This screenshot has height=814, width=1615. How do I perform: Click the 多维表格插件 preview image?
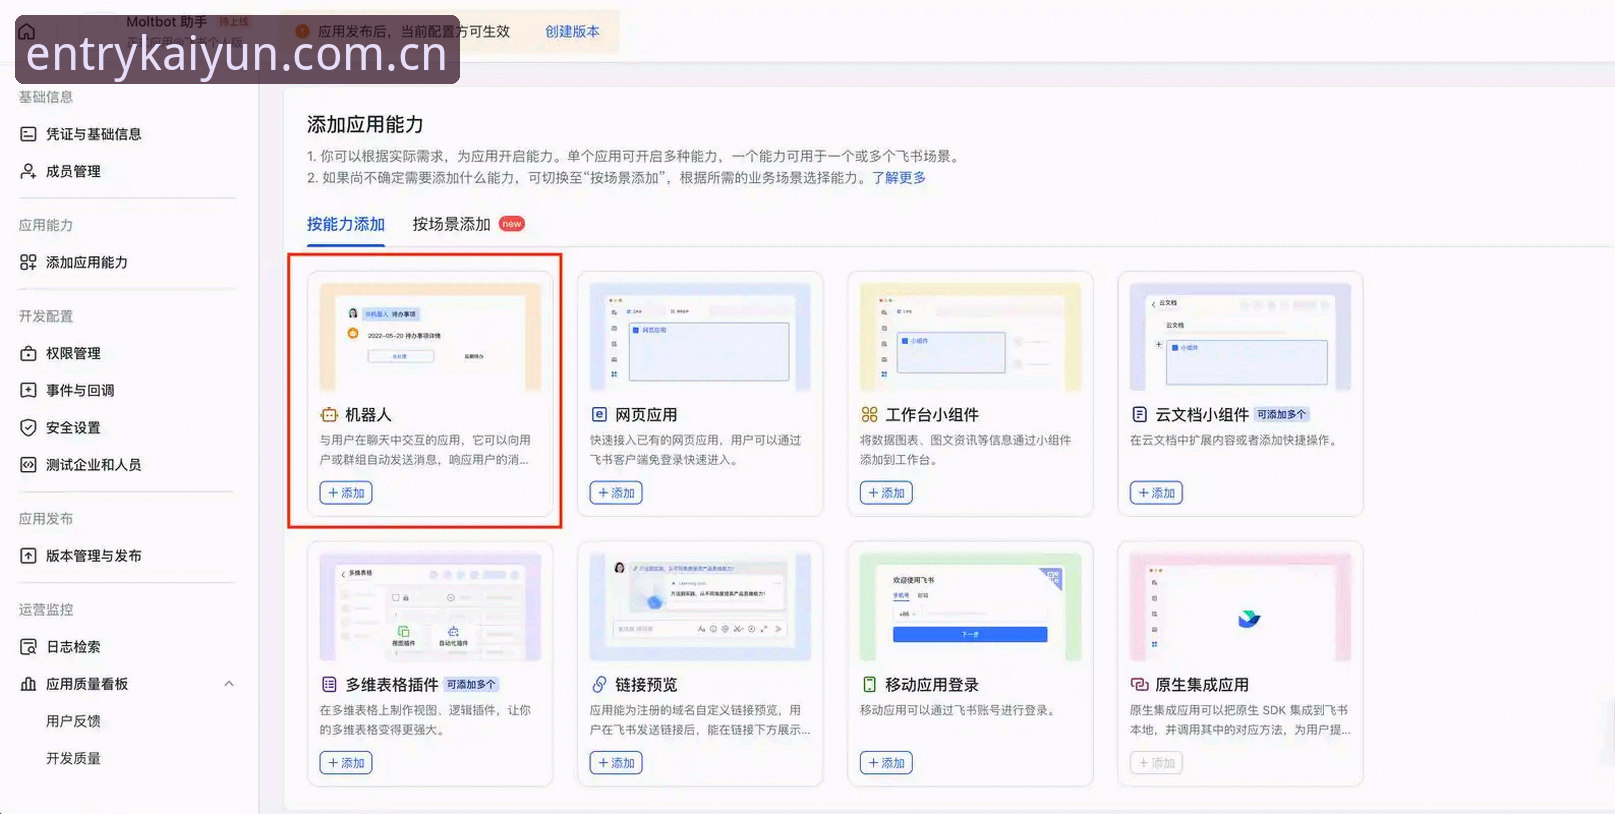point(430,607)
